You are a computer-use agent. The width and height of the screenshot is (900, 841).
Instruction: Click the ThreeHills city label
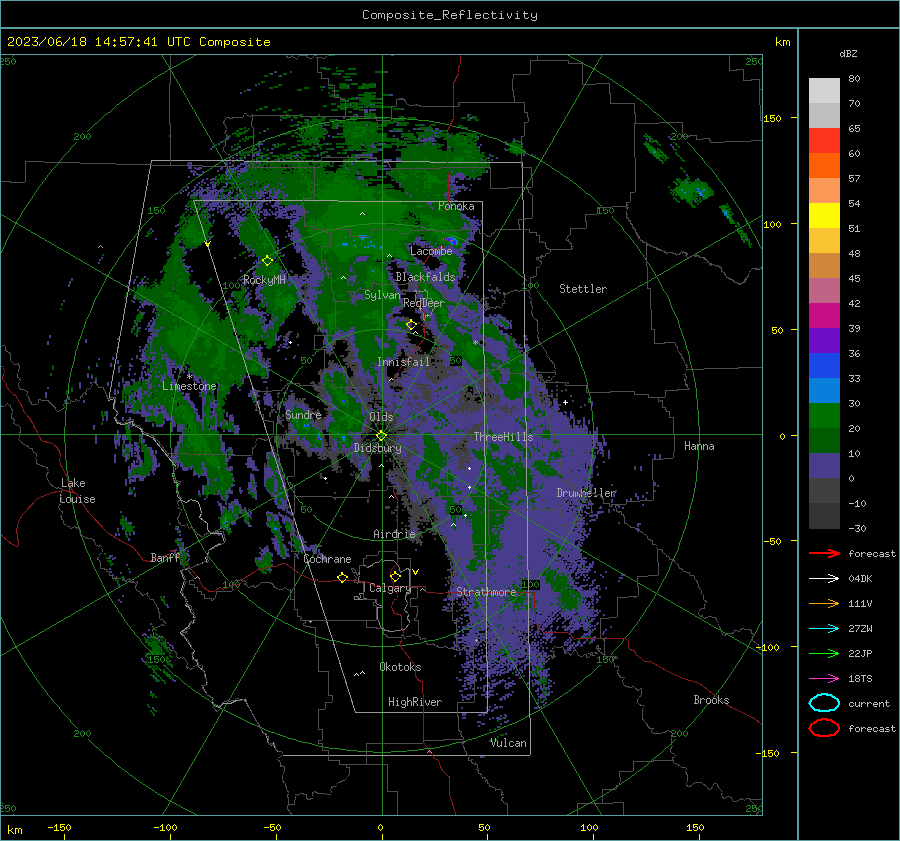(x=503, y=437)
